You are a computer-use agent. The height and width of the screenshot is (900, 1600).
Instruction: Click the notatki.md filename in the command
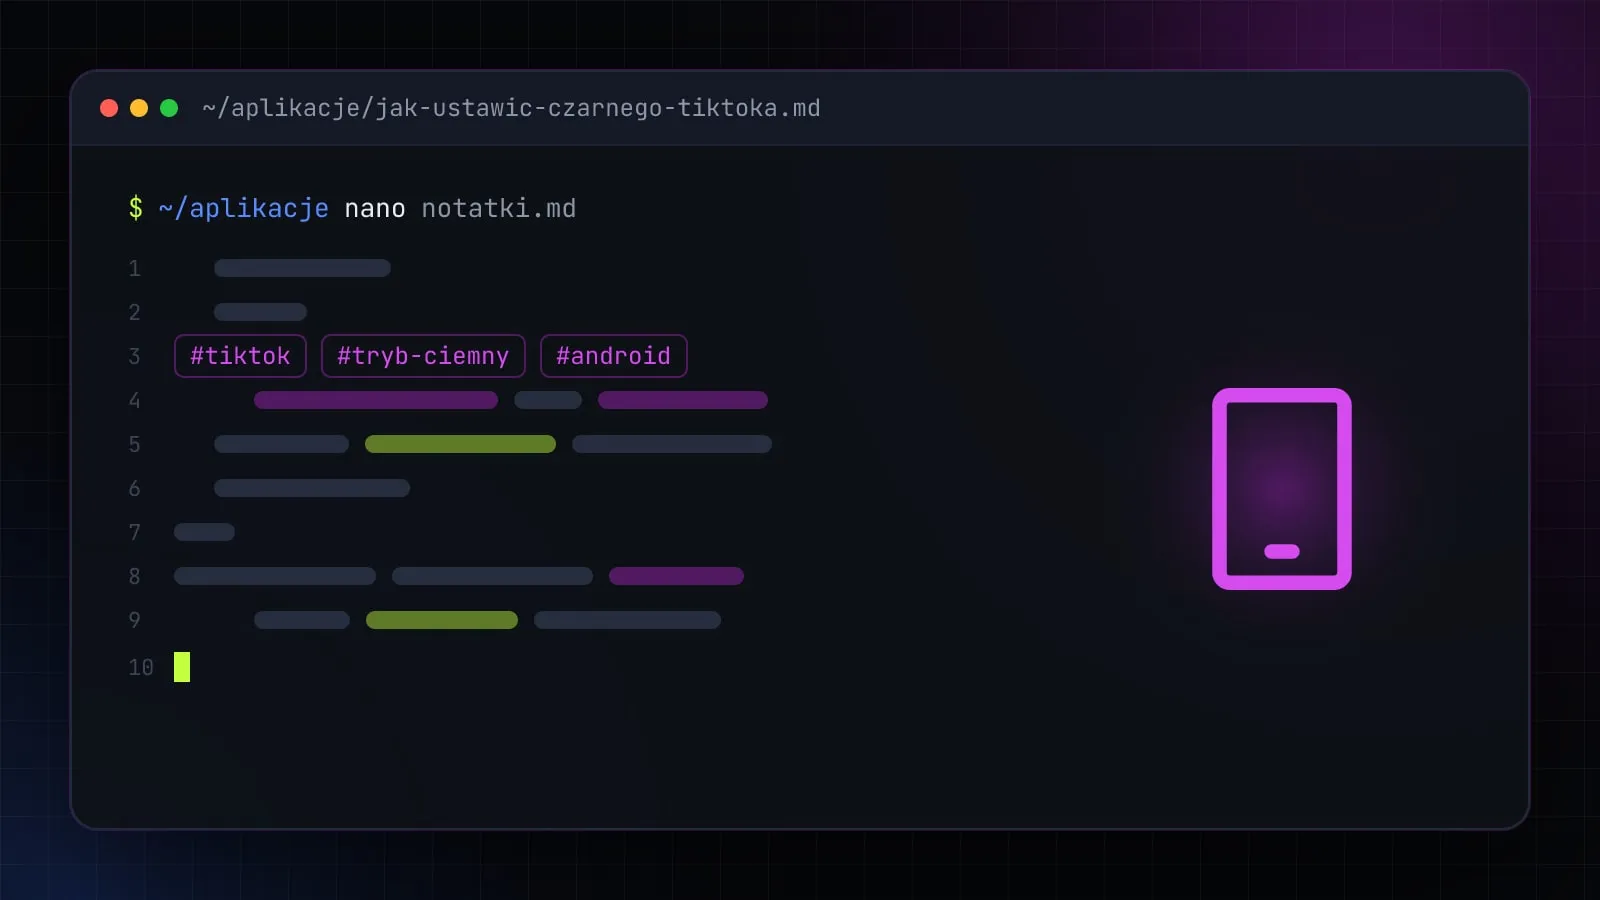pyautogui.click(x=499, y=208)
